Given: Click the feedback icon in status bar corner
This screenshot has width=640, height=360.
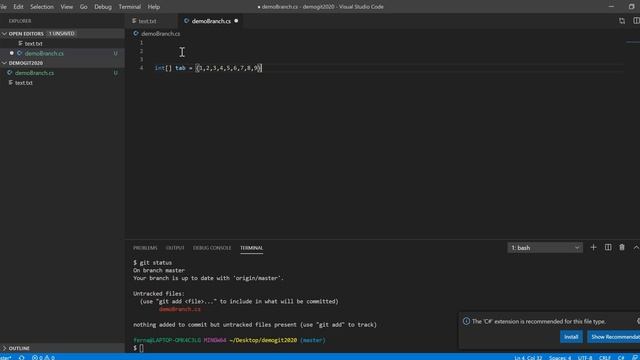Looking at the screenshot, I should (x=635, y=357).
